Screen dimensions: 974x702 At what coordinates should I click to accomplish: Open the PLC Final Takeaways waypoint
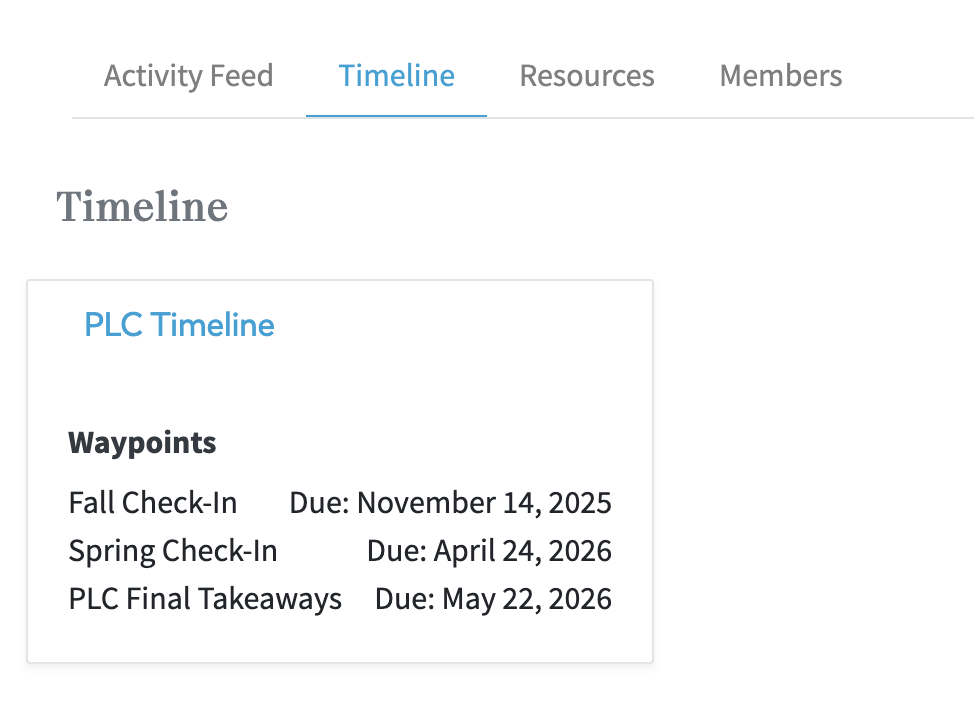[205, 598]
